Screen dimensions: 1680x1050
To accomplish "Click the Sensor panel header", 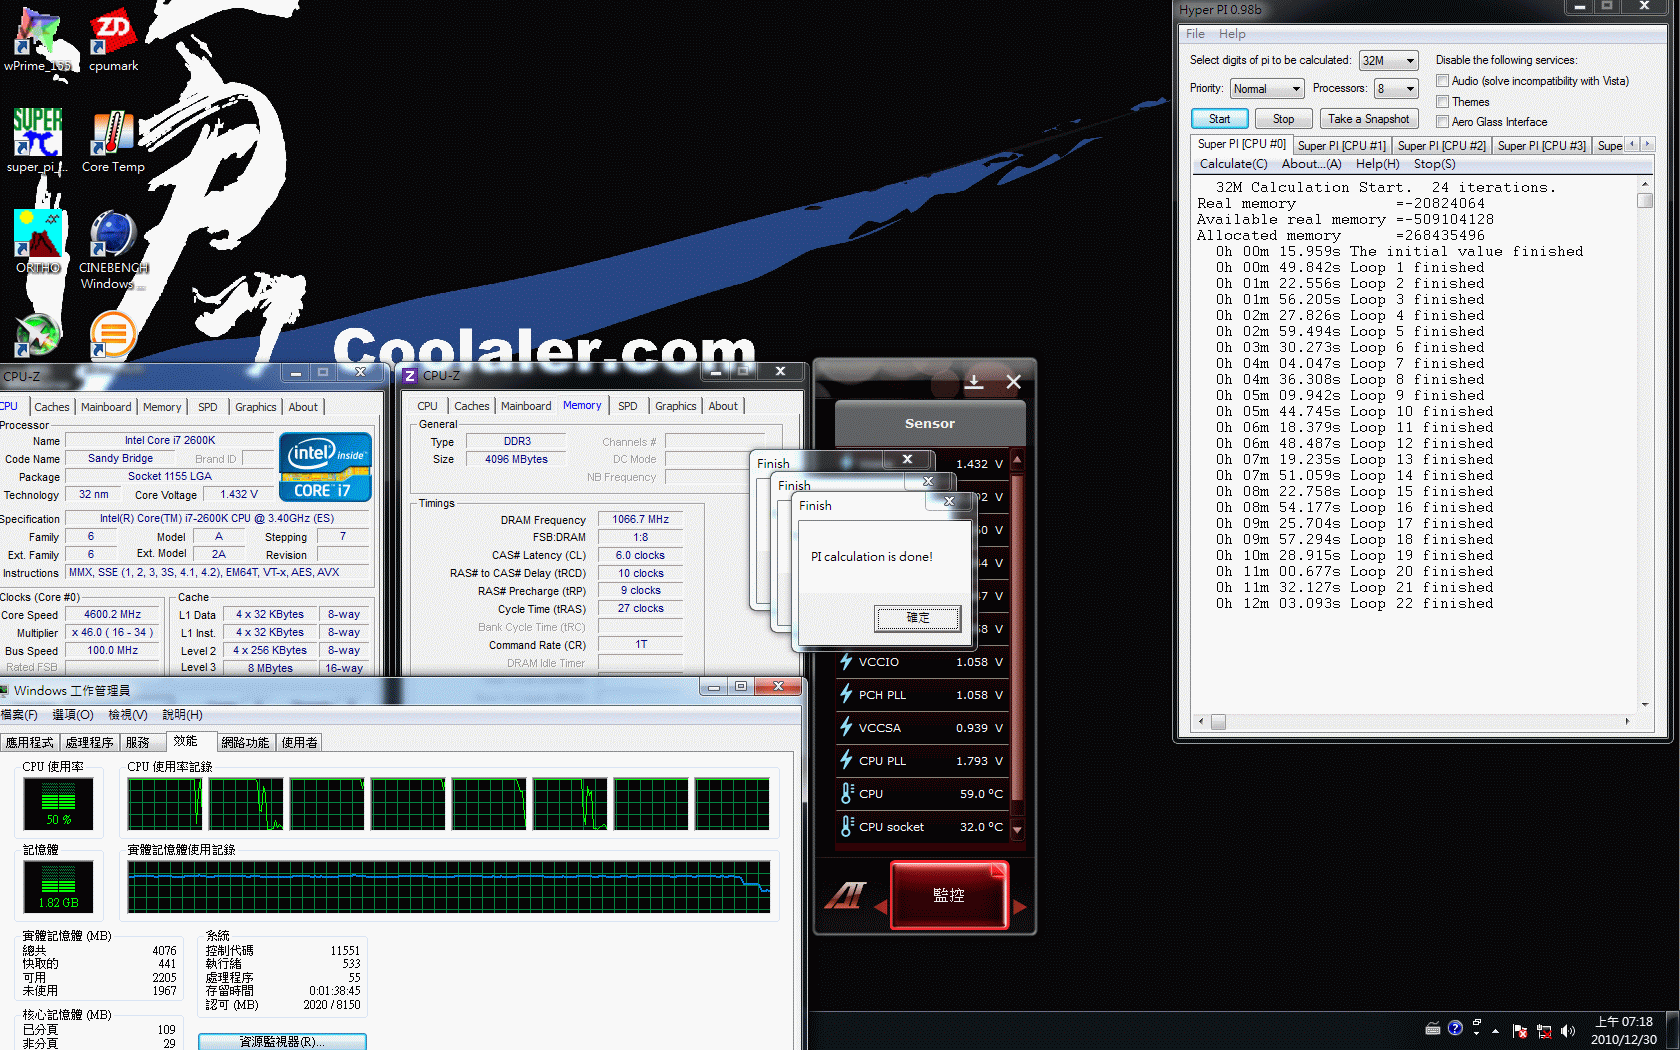I will (930, 423).
